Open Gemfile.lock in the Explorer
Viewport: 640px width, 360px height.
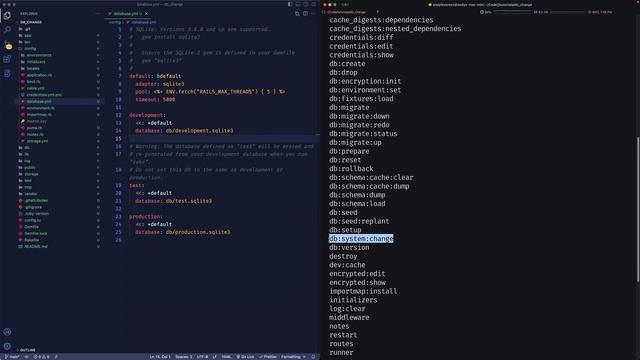[x=36, y=233]
